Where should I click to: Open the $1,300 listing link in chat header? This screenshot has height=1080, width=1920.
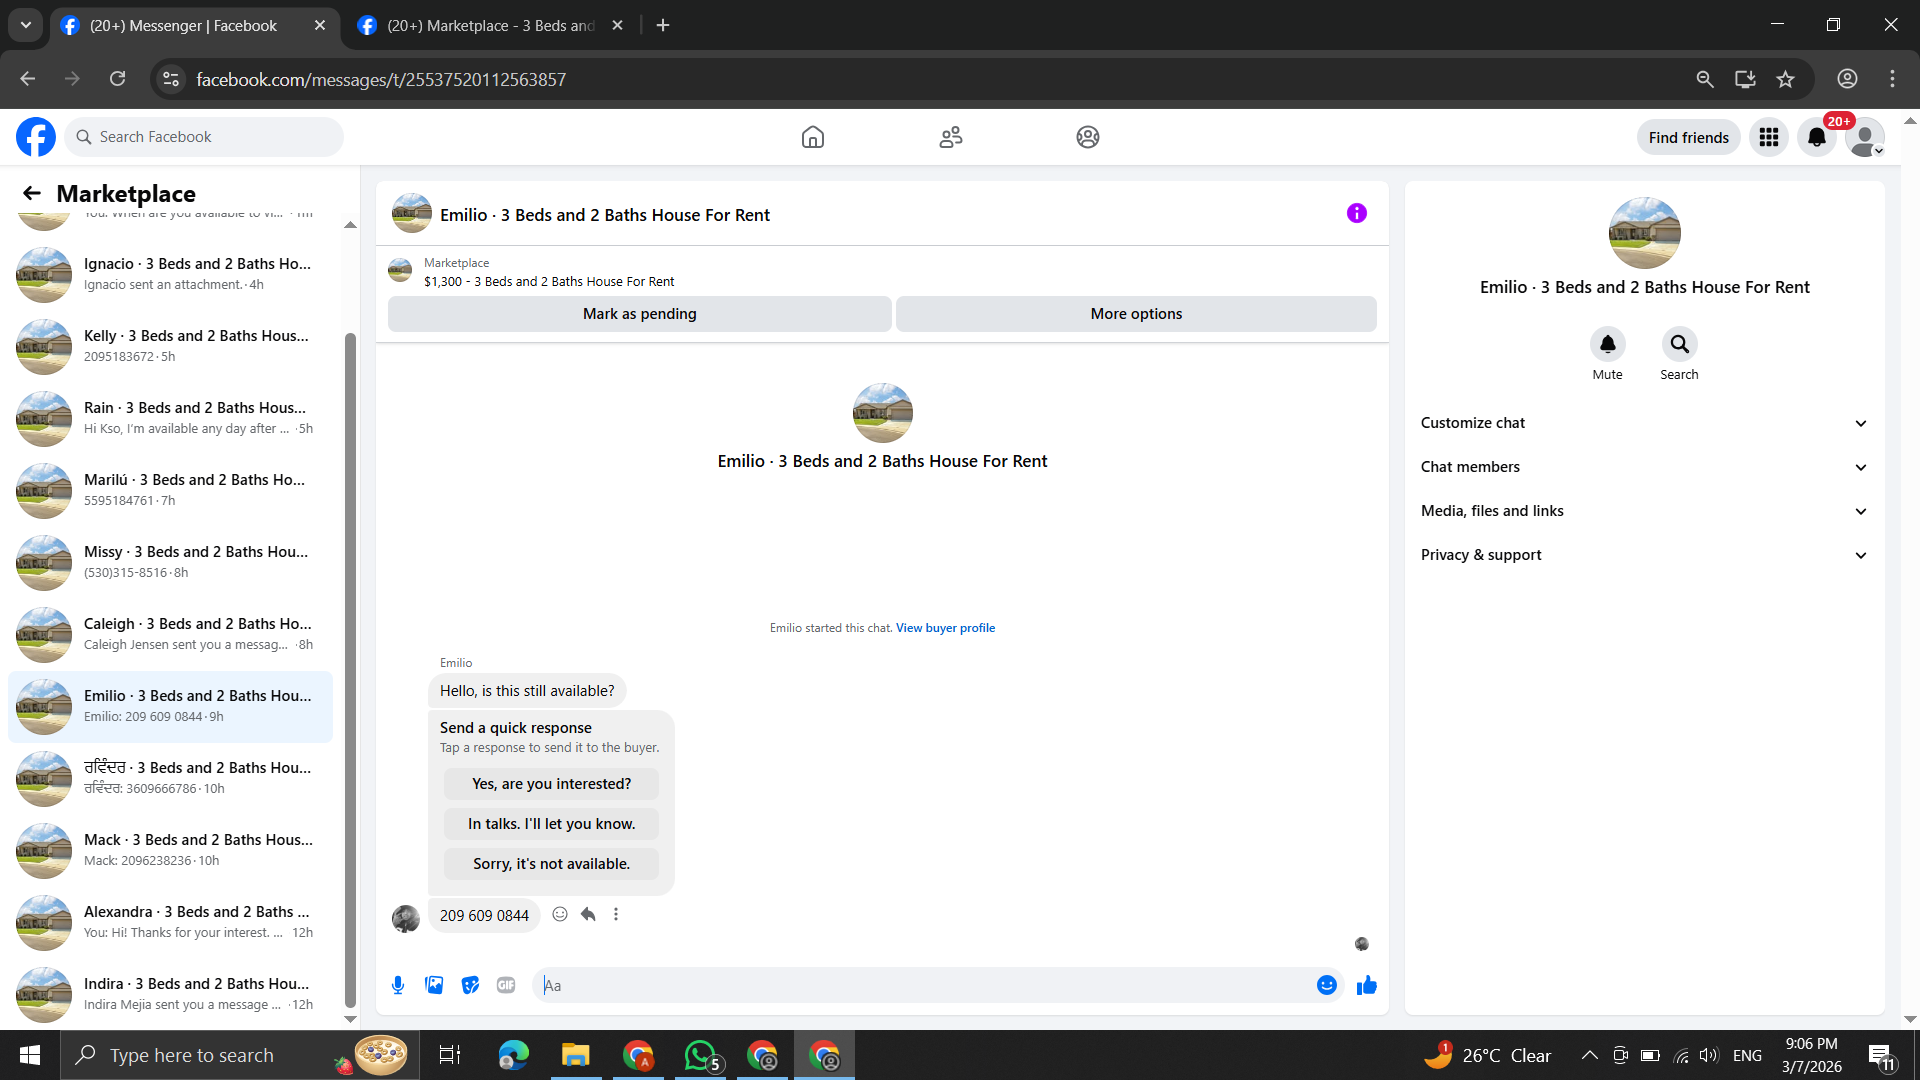(549, 282)
